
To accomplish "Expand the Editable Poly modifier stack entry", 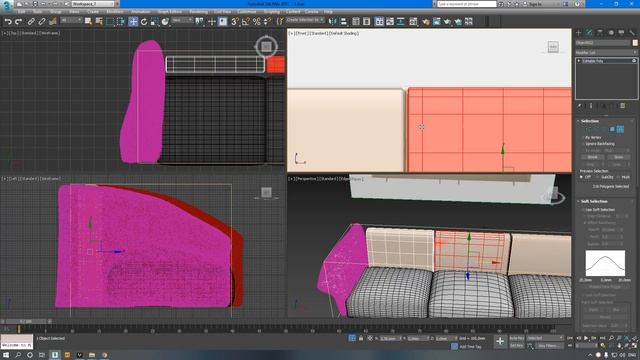I will [579, 61].
